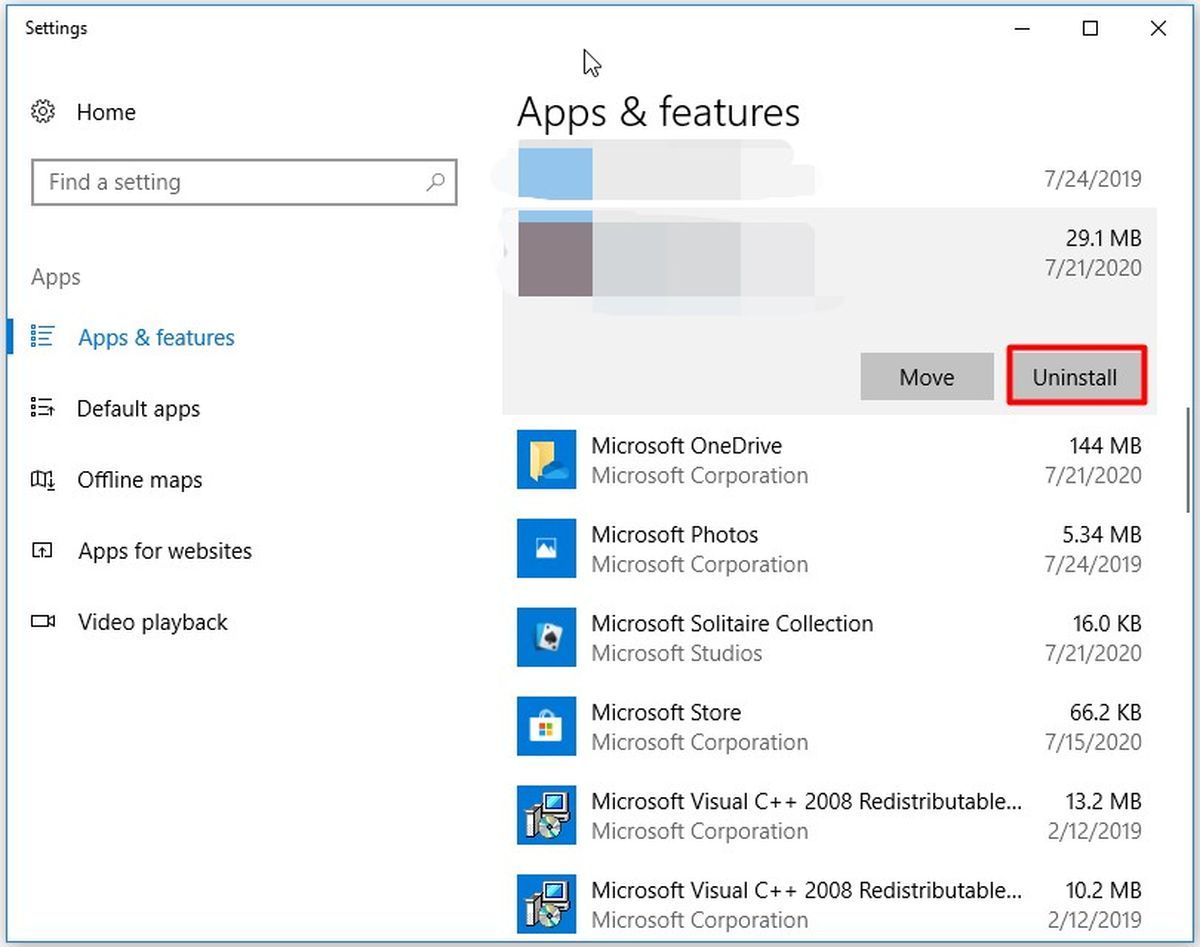Click the Apps for websites icon
The height and width of the screenshot is (947, 1200).
pyautogui.click(x=42, y=551)
